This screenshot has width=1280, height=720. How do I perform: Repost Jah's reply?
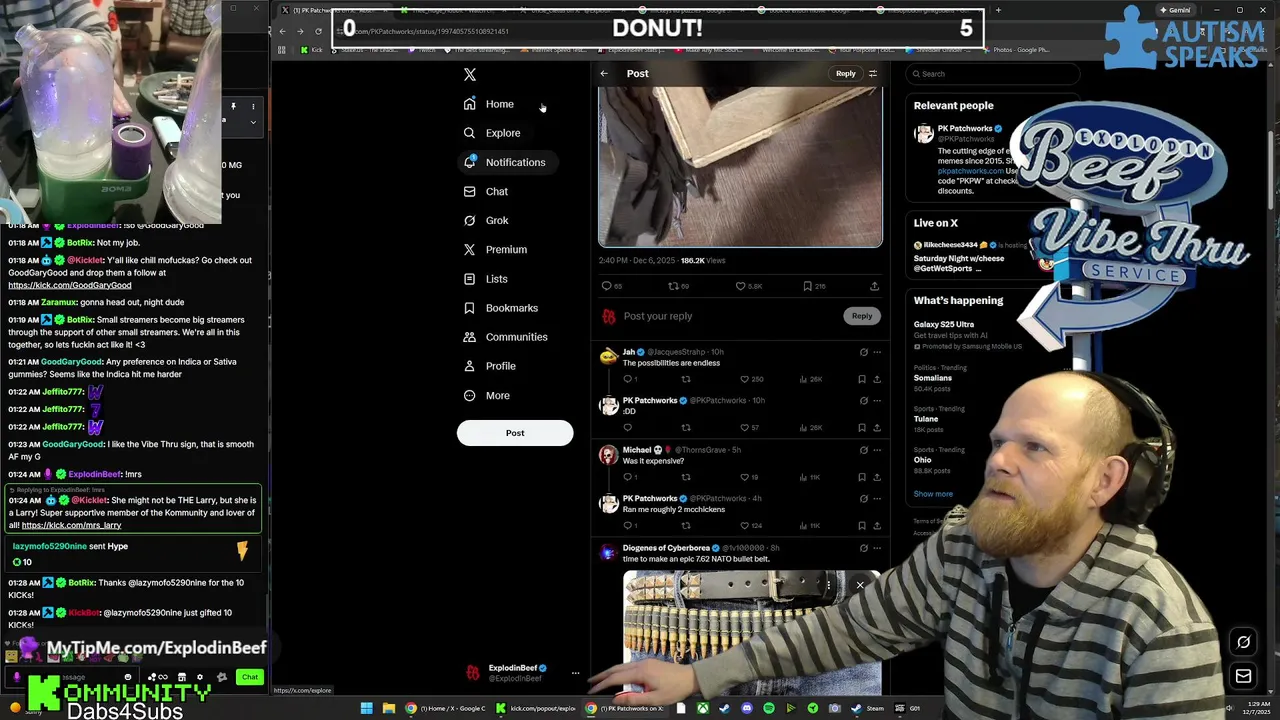686,379
